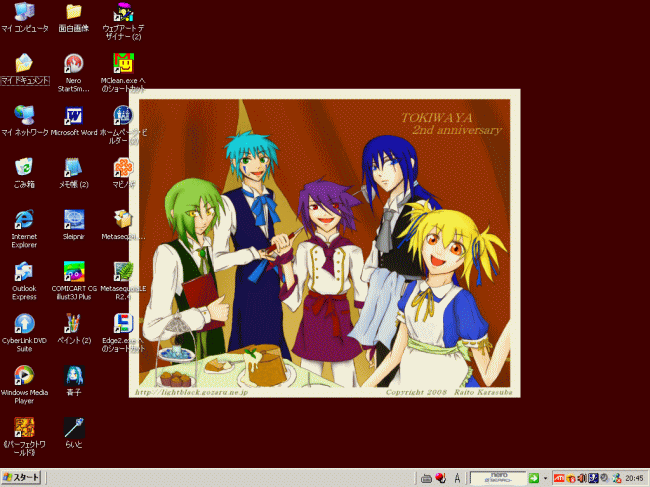Open the 面白画像 folder
Screen dimensions: 650x487
74,17
